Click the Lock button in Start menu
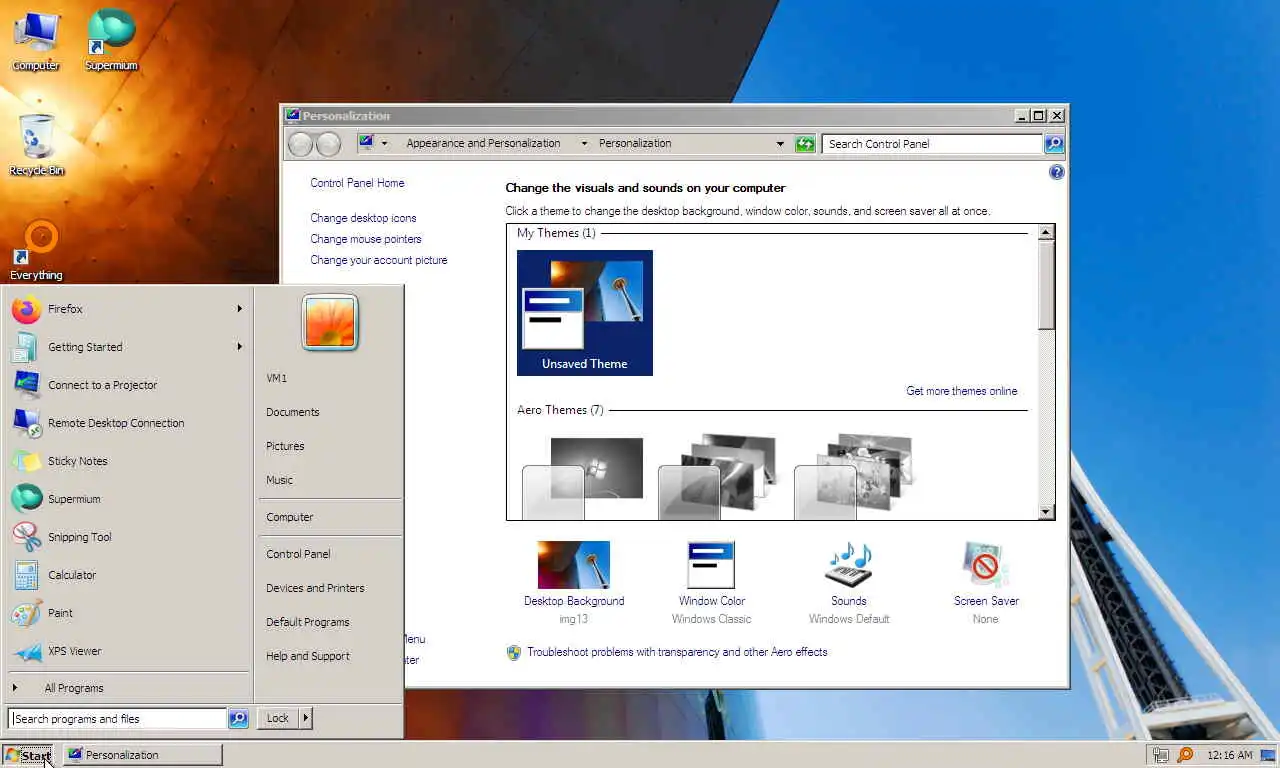The width and height of the screenshot is (1280, 768). [x=278, y=718]
